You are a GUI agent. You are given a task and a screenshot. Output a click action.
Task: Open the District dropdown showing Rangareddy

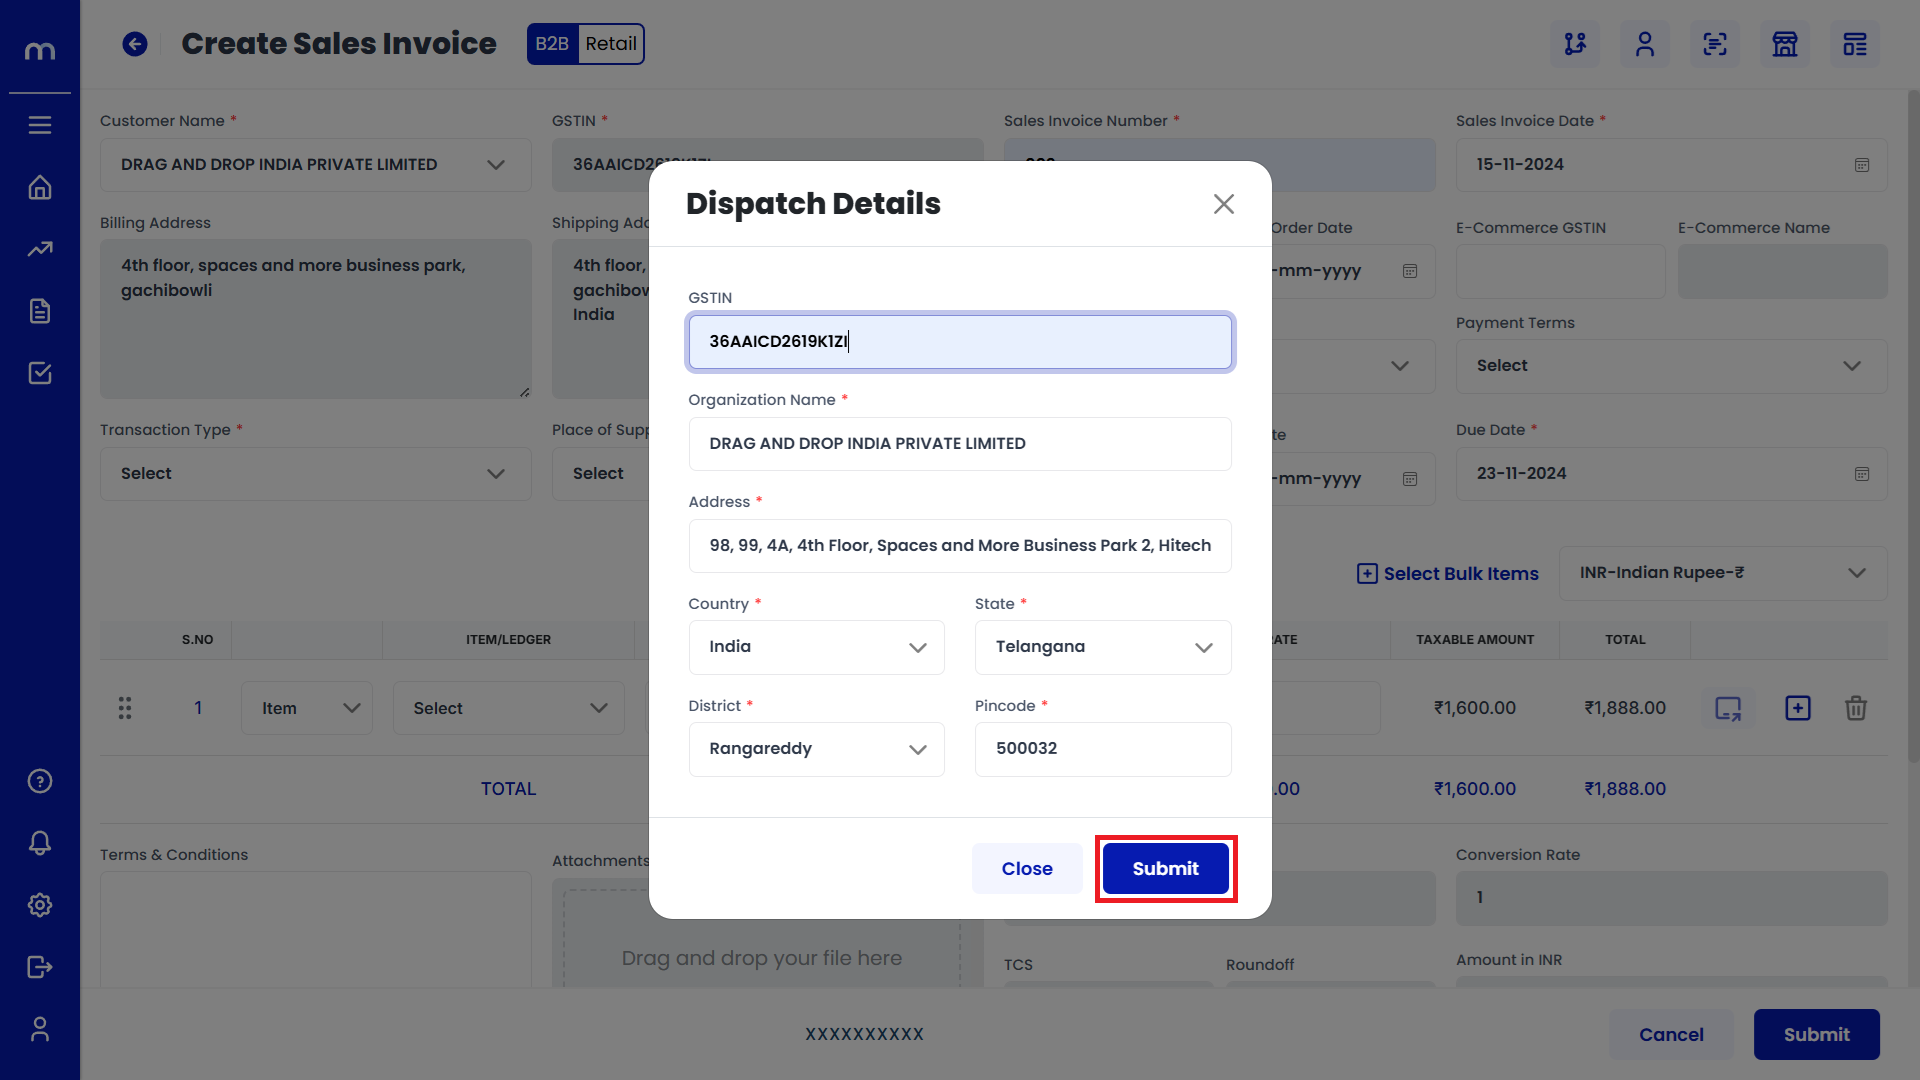[817, 749]
